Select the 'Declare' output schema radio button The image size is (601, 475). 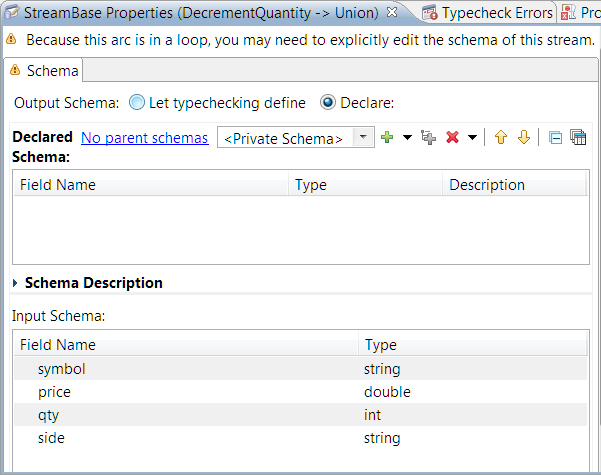327,102
